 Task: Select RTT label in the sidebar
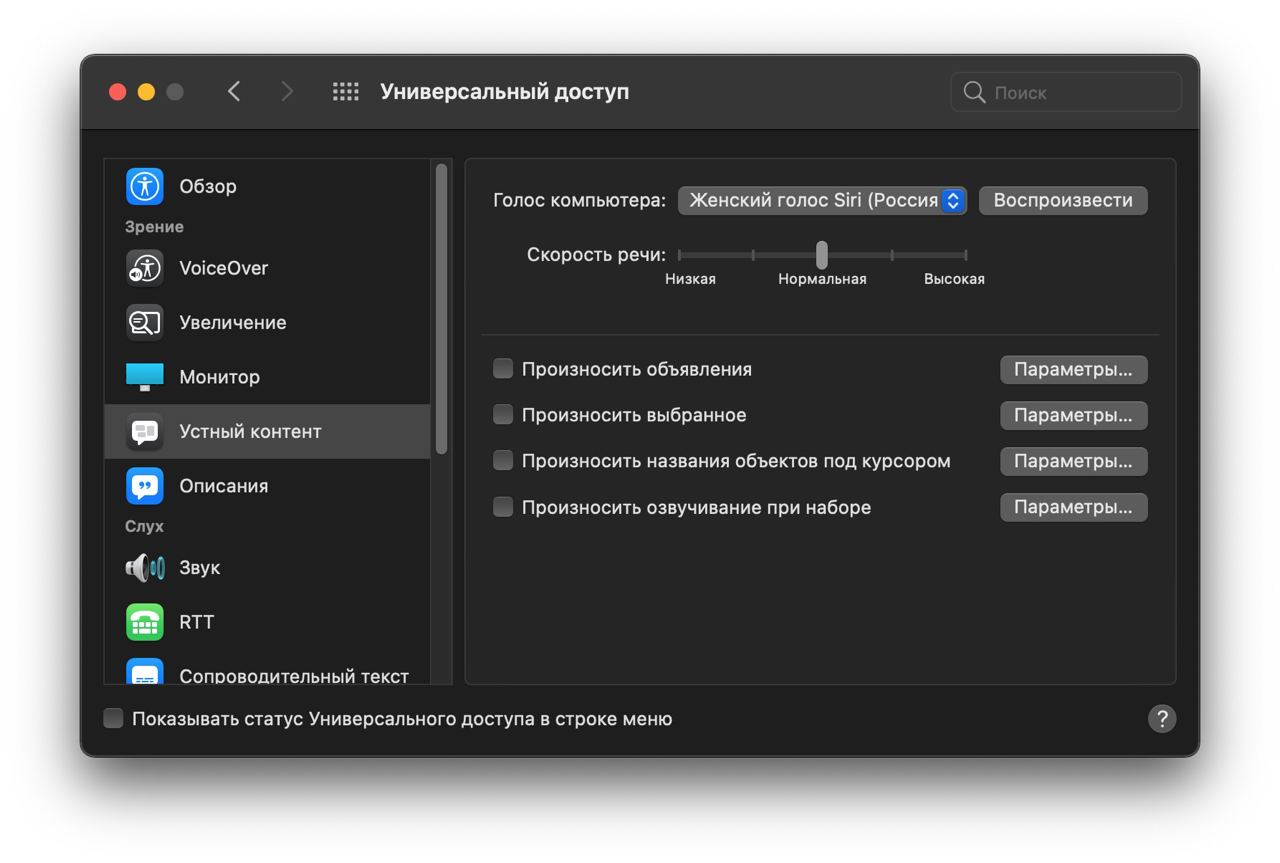click(197, 622)
